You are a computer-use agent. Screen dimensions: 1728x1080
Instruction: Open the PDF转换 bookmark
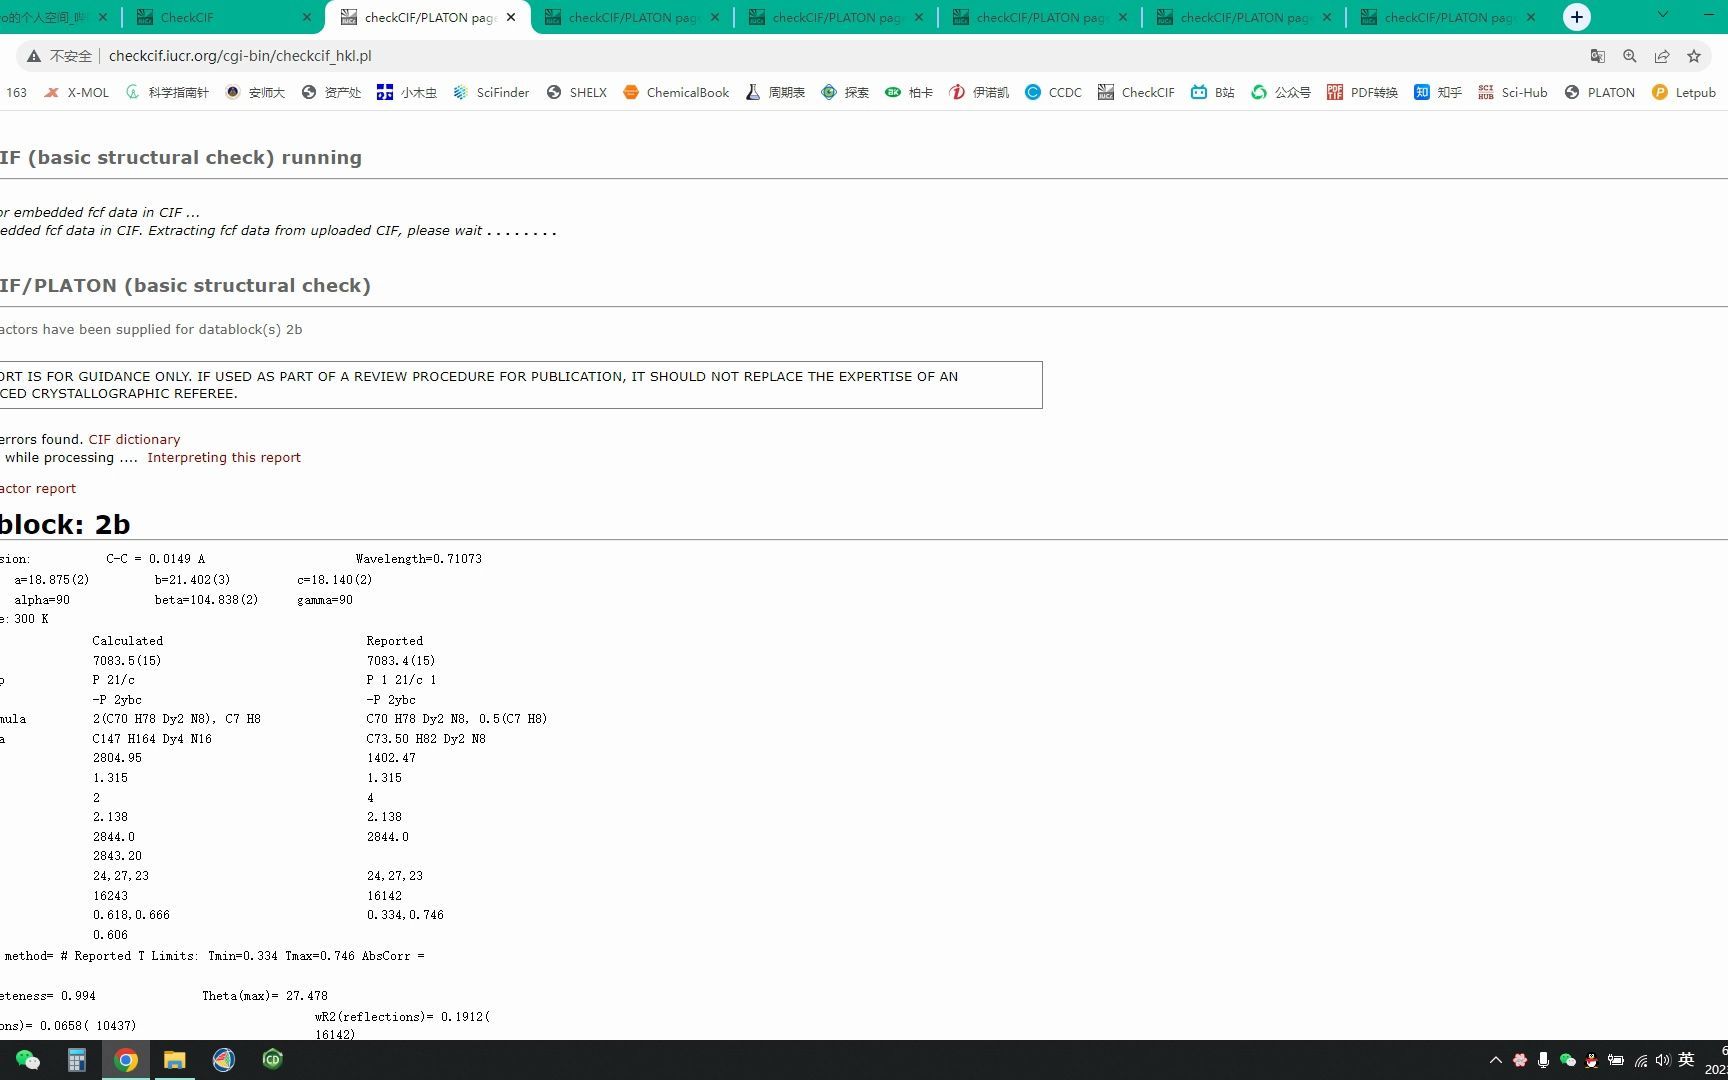1362,92
